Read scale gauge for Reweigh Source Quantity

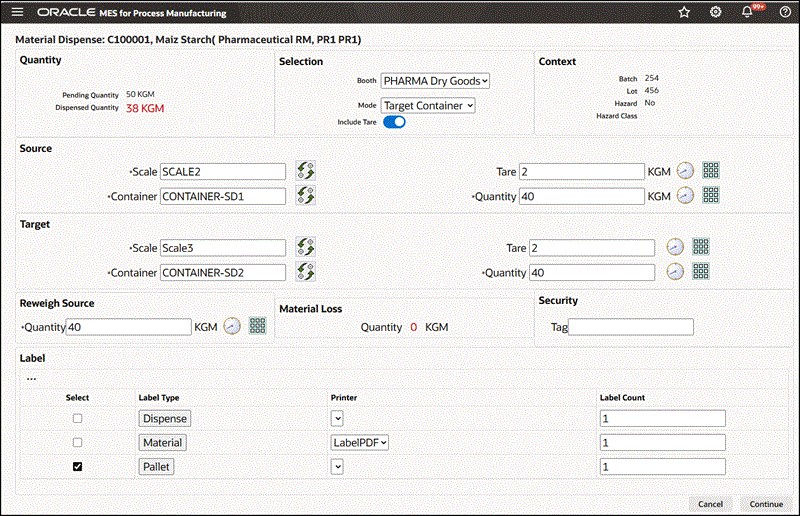232,326
